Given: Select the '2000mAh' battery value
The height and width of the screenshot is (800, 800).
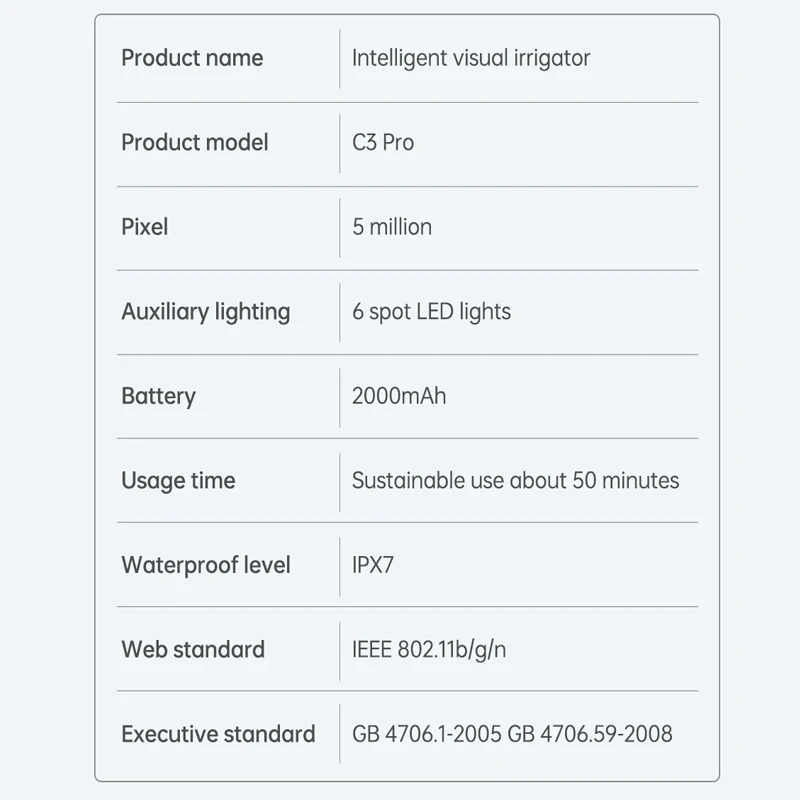Looking at the screenshot, I should pos(399,396).
